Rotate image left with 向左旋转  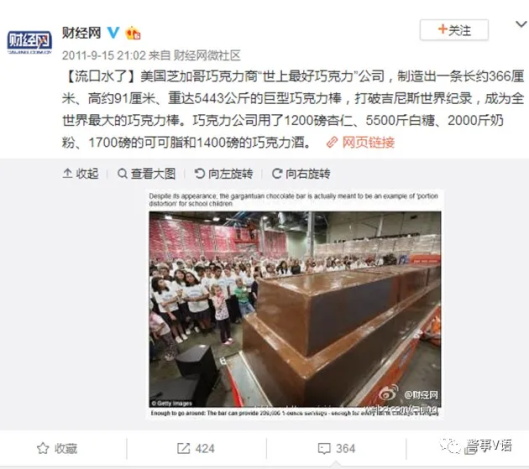(x=223, y=173)
